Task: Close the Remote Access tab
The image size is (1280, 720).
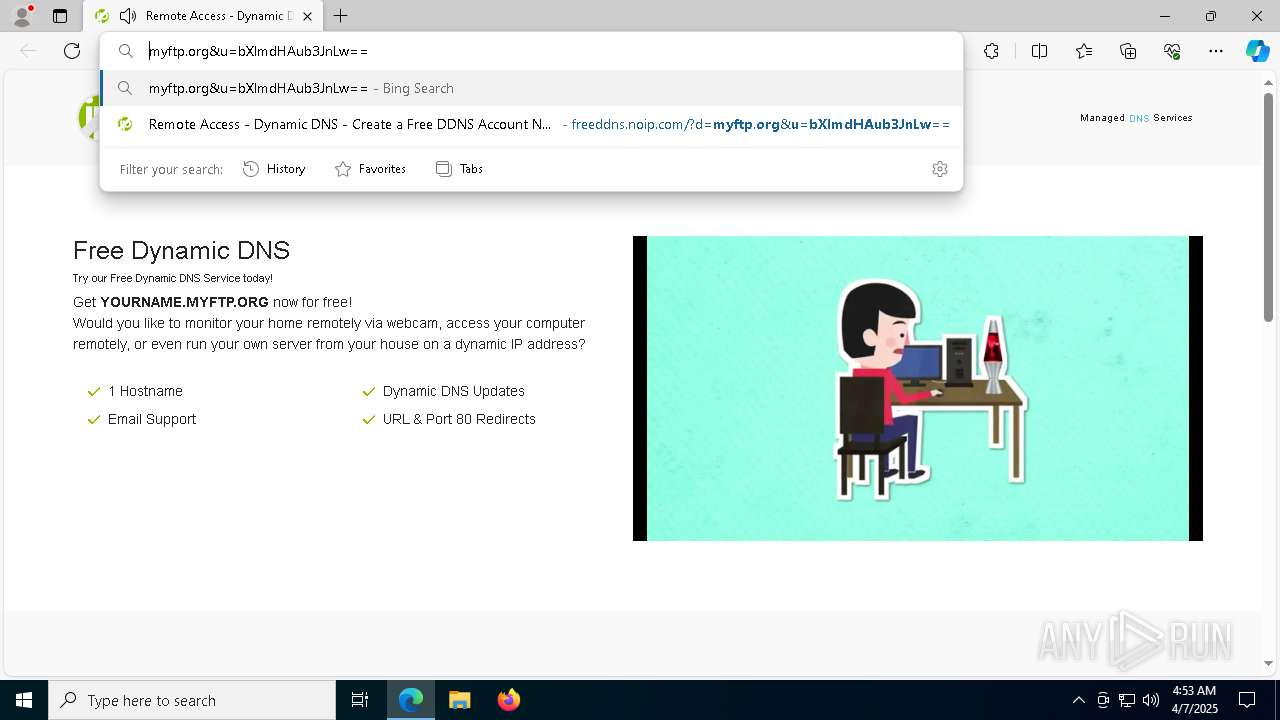Action: click(307, 16)
